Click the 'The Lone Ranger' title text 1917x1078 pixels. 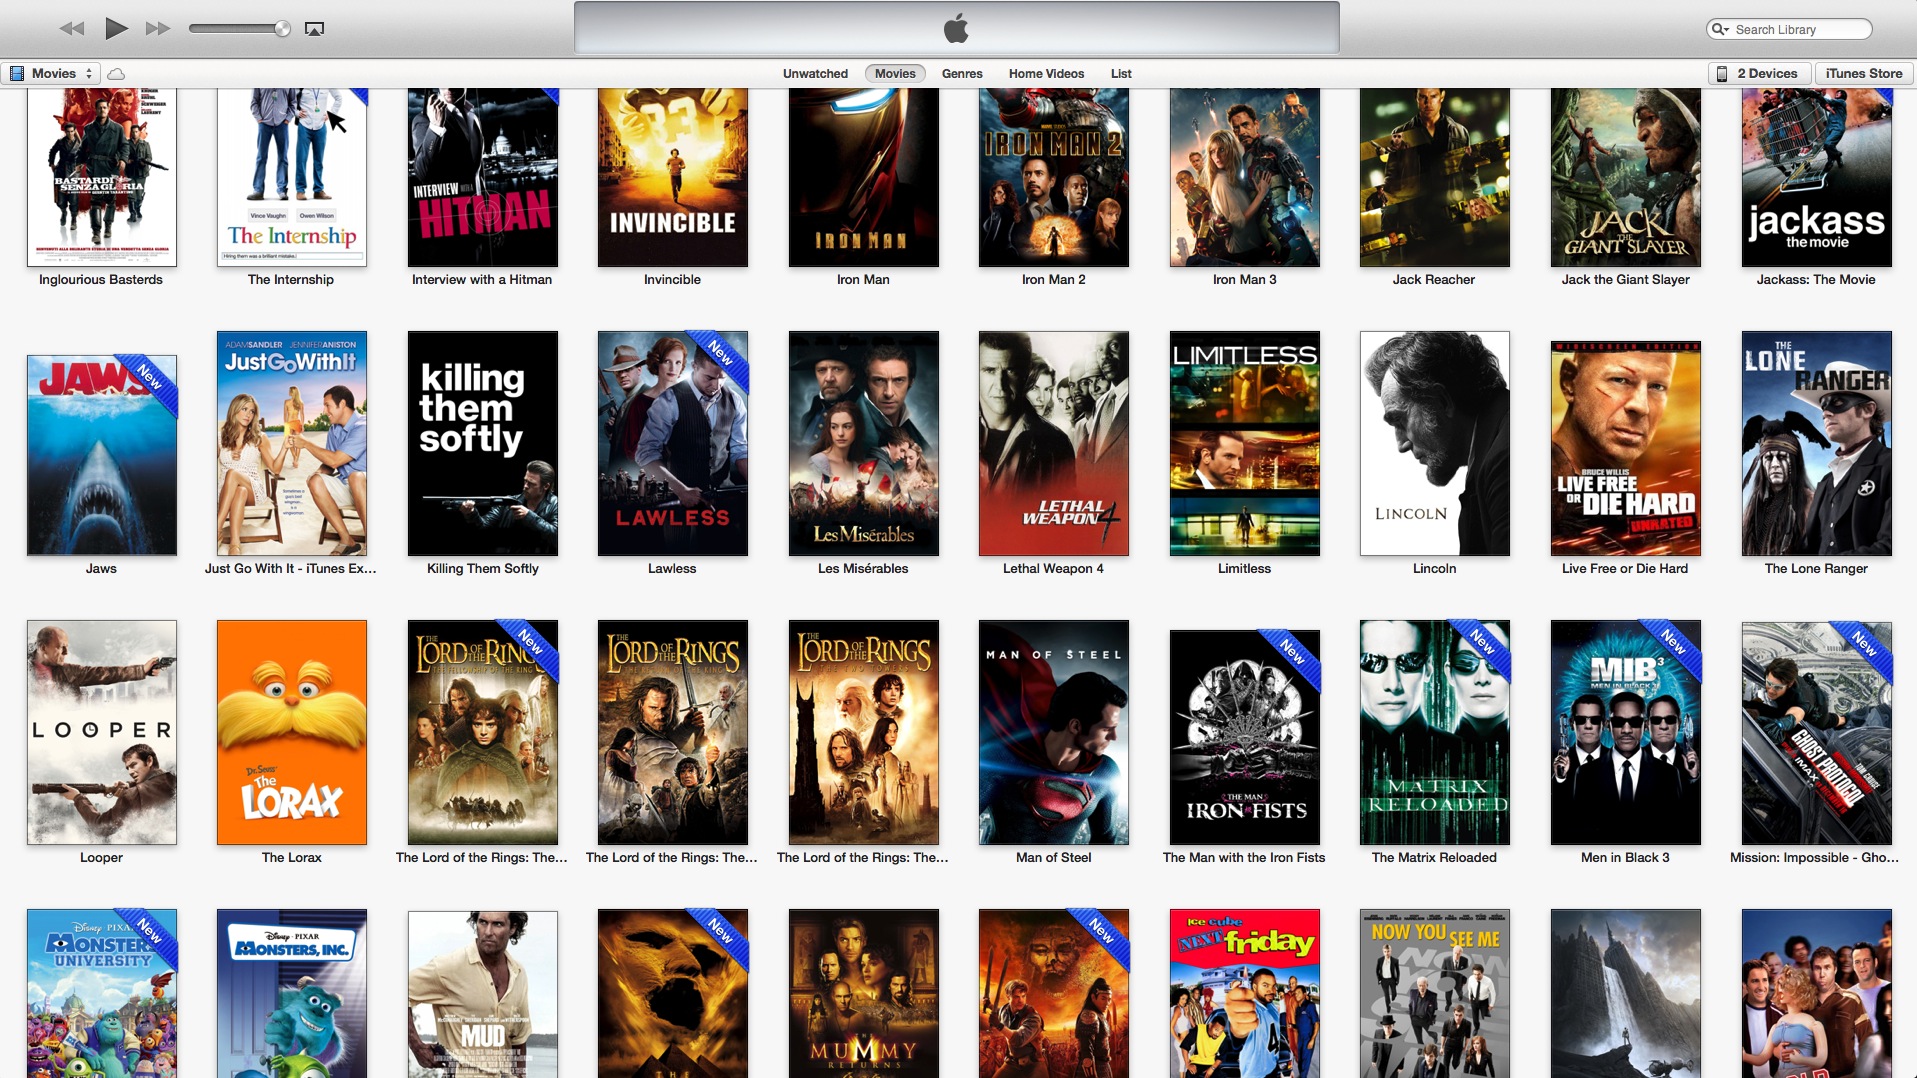click(1816, 568)
